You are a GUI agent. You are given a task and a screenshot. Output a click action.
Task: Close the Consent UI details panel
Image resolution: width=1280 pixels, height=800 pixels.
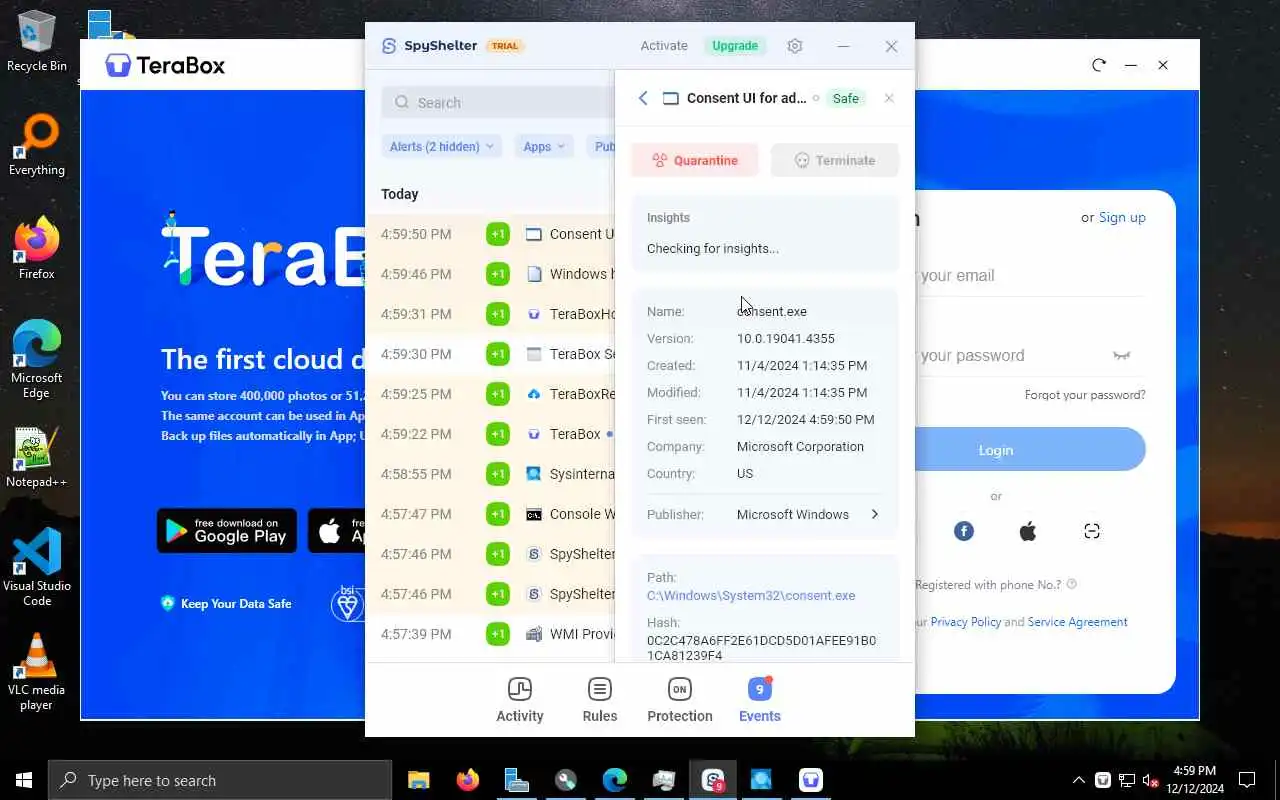pos(889,98)
